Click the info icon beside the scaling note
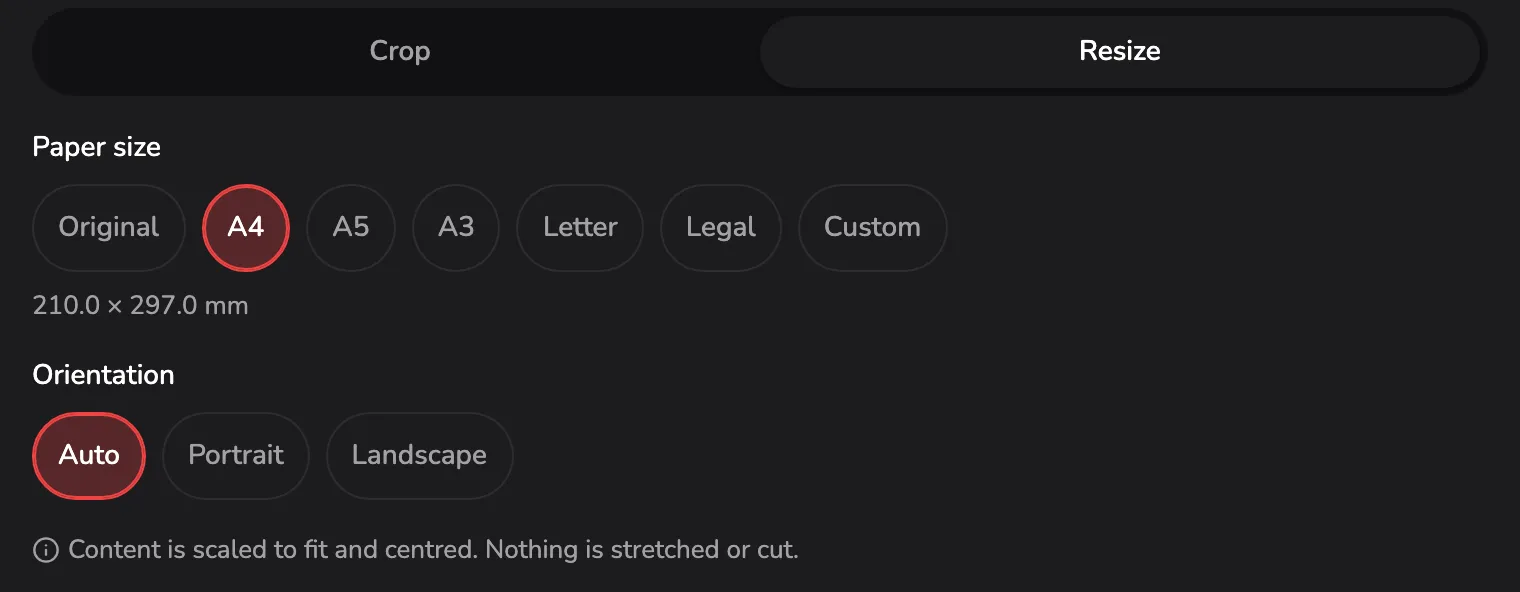 tap(46, 550)
